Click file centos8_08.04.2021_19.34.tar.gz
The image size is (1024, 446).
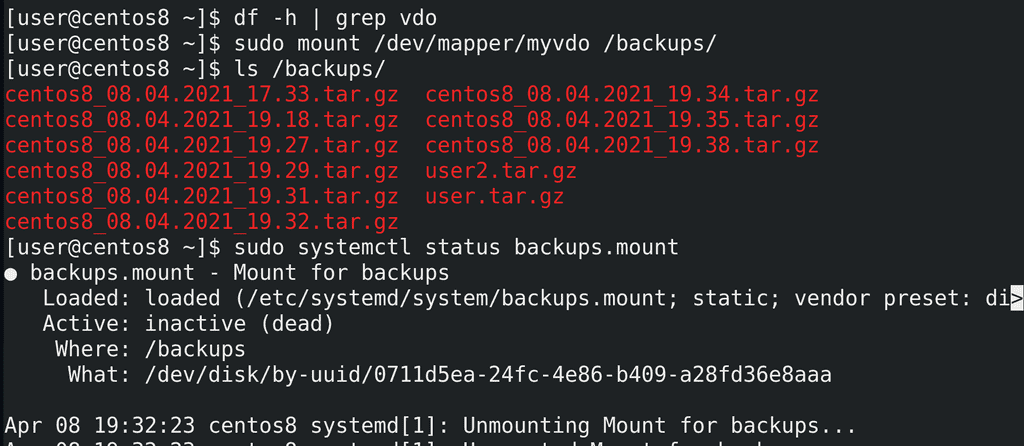[622, 95]
